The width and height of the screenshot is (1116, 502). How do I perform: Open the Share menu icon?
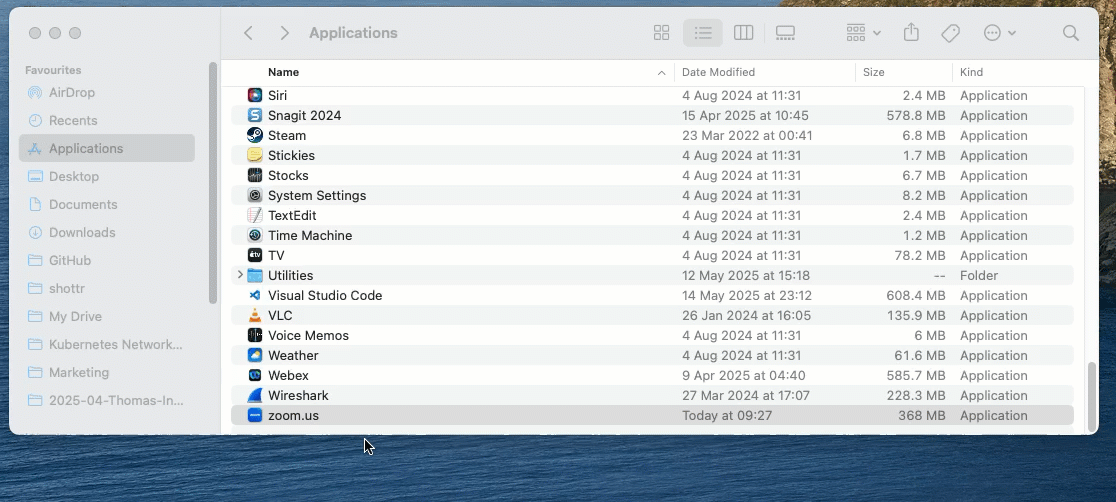pos(911,33)
